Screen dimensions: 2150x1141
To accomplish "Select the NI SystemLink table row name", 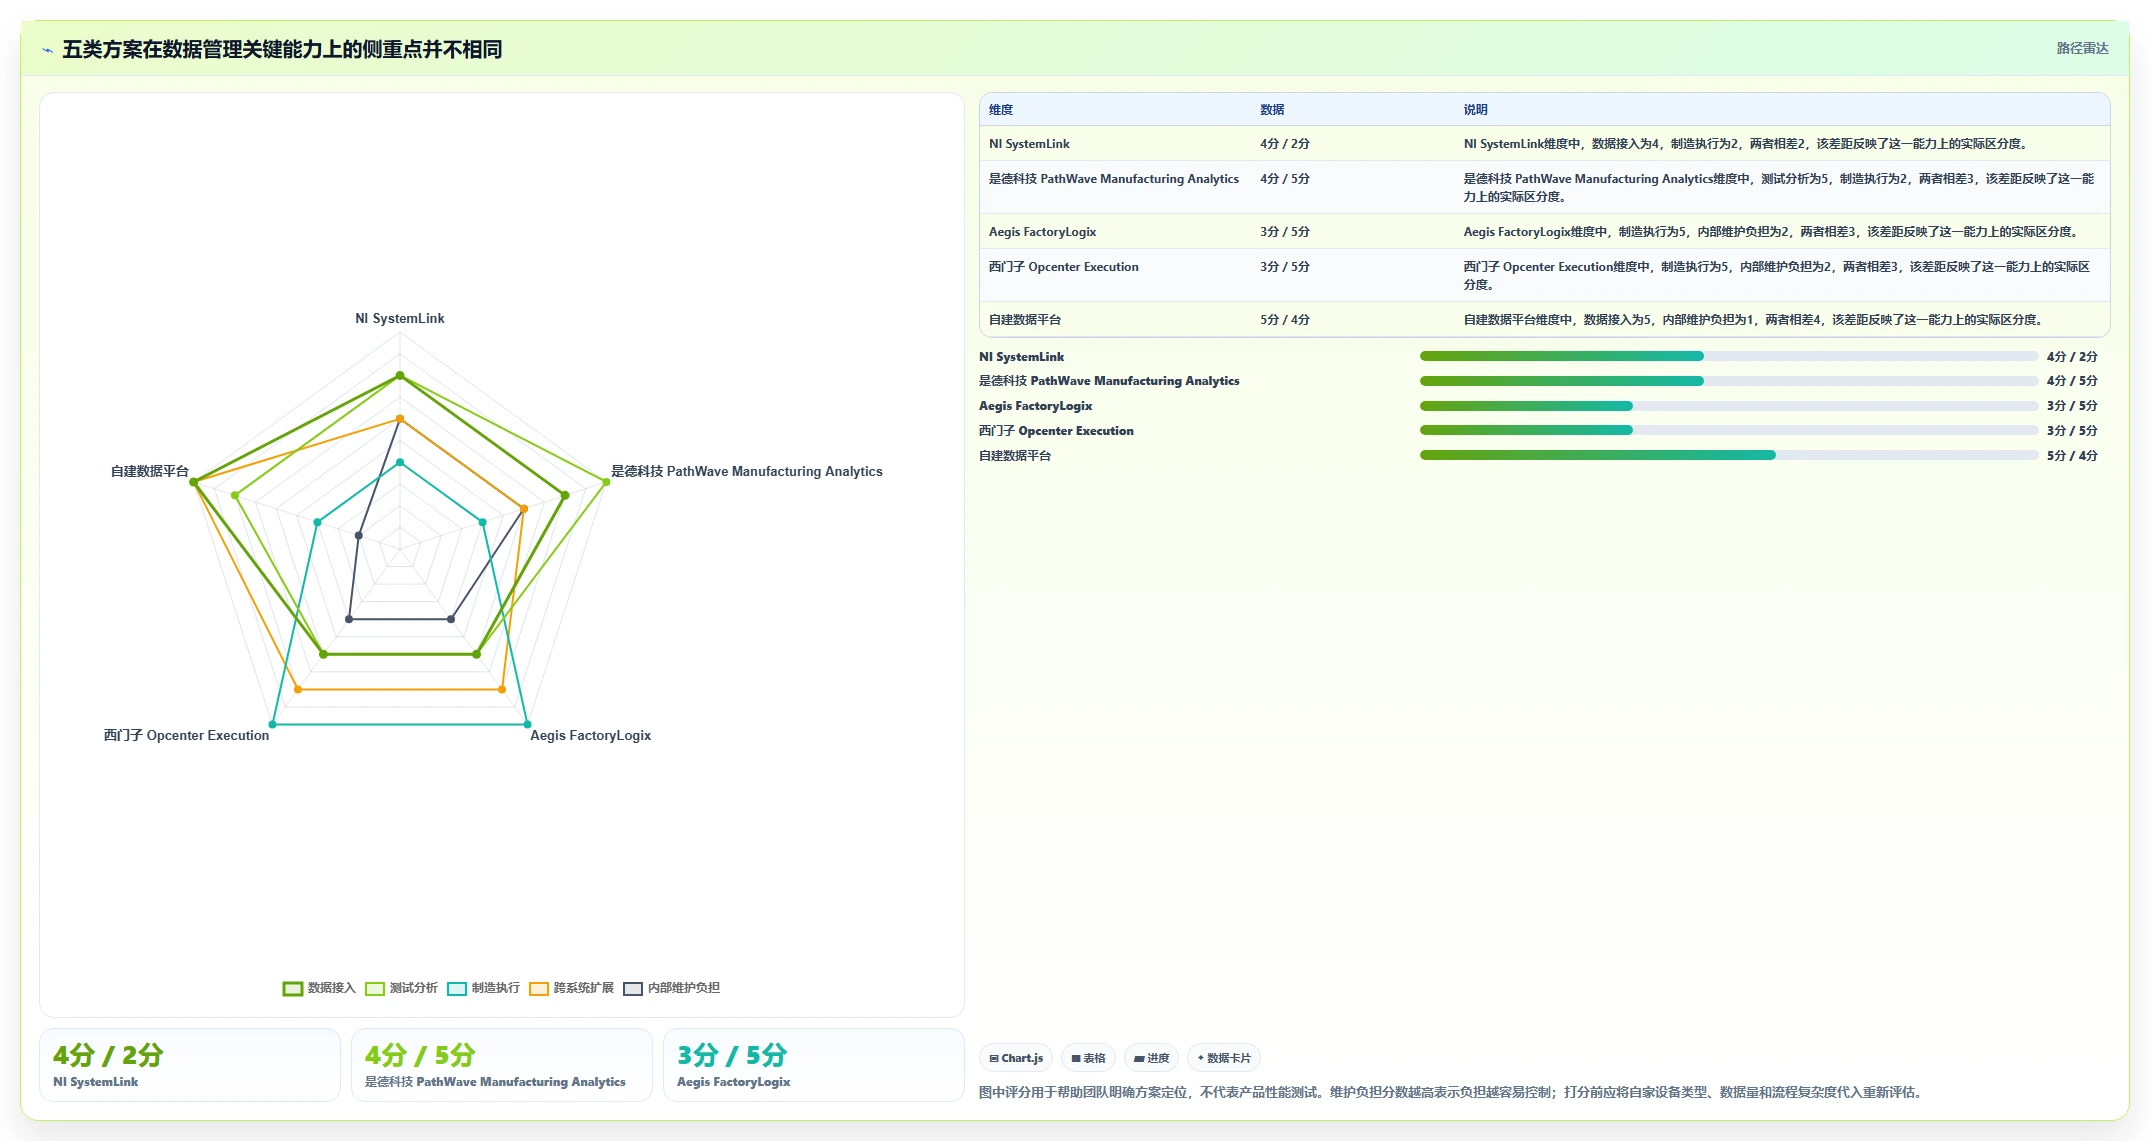I will pos(1029,144).
